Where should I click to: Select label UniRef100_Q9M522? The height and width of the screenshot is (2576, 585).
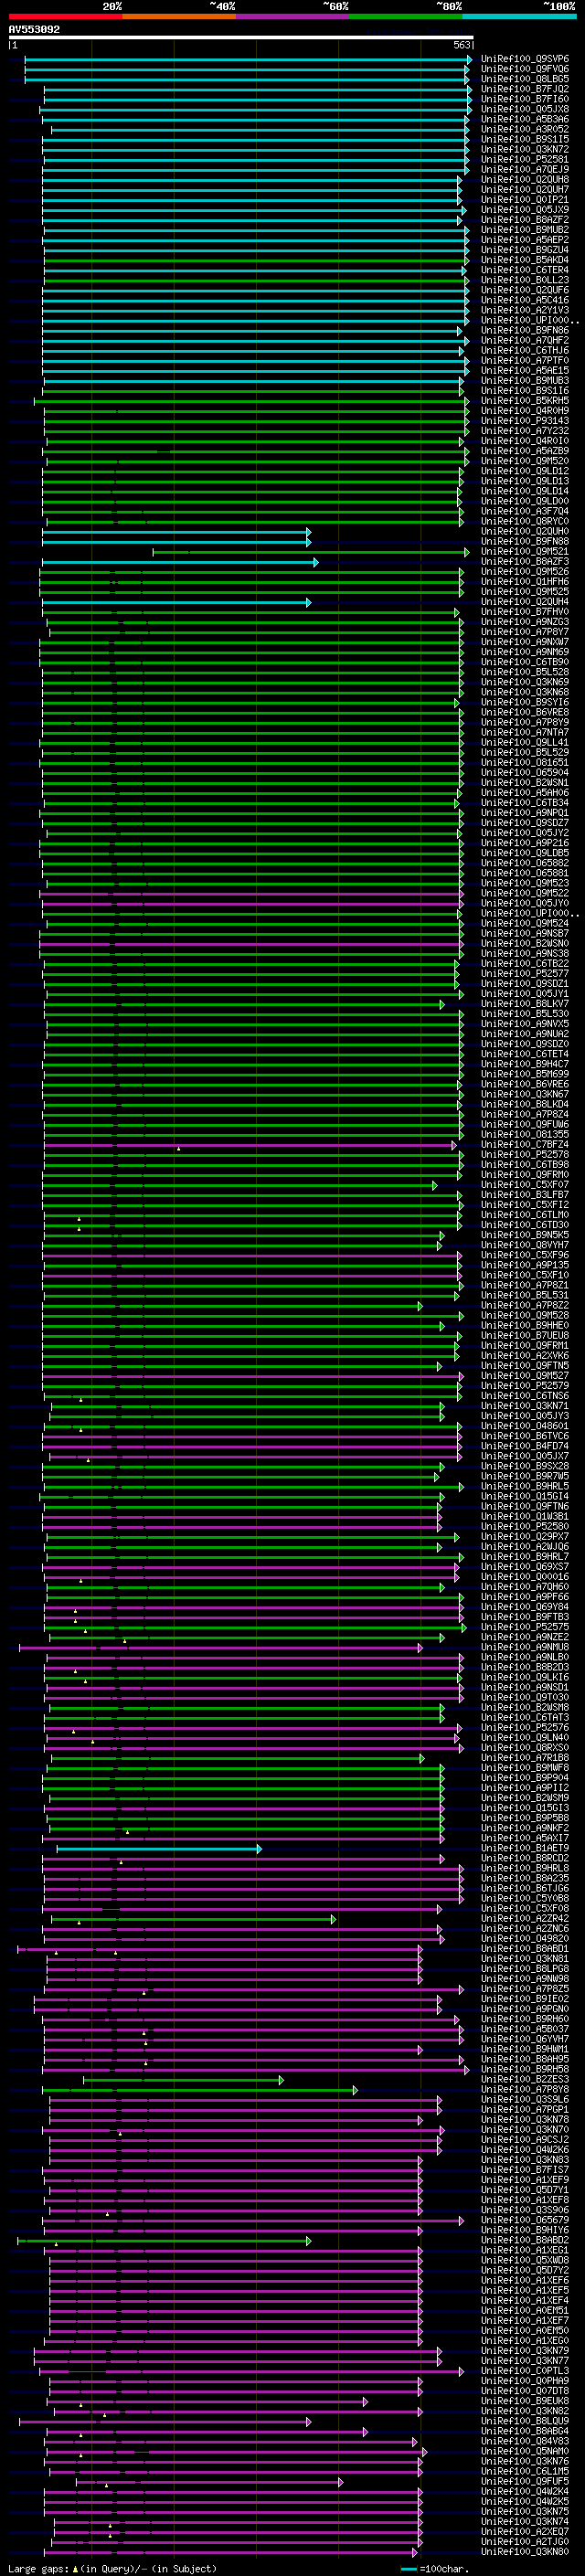point(525,893)
